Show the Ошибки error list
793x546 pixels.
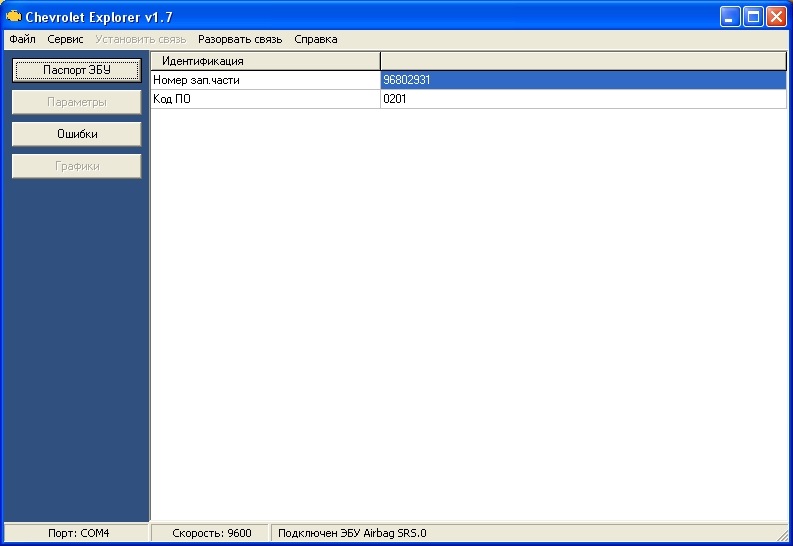point(76,134)
